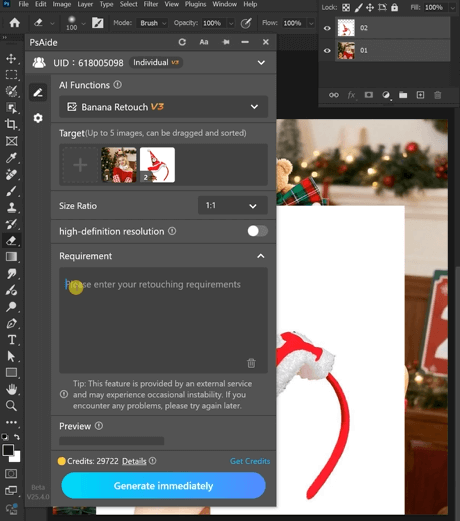This screenshot has width=460, height=521.
Task: Click the trash icon in Requirement box
Action: pos(251,363)
